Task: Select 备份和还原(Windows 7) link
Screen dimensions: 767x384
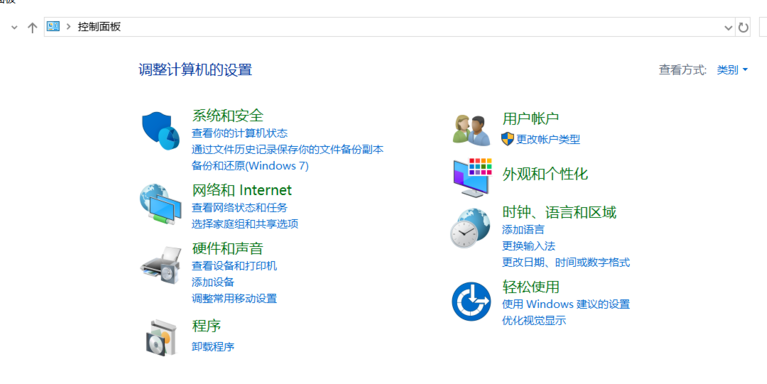Action: tap(250, 166)
